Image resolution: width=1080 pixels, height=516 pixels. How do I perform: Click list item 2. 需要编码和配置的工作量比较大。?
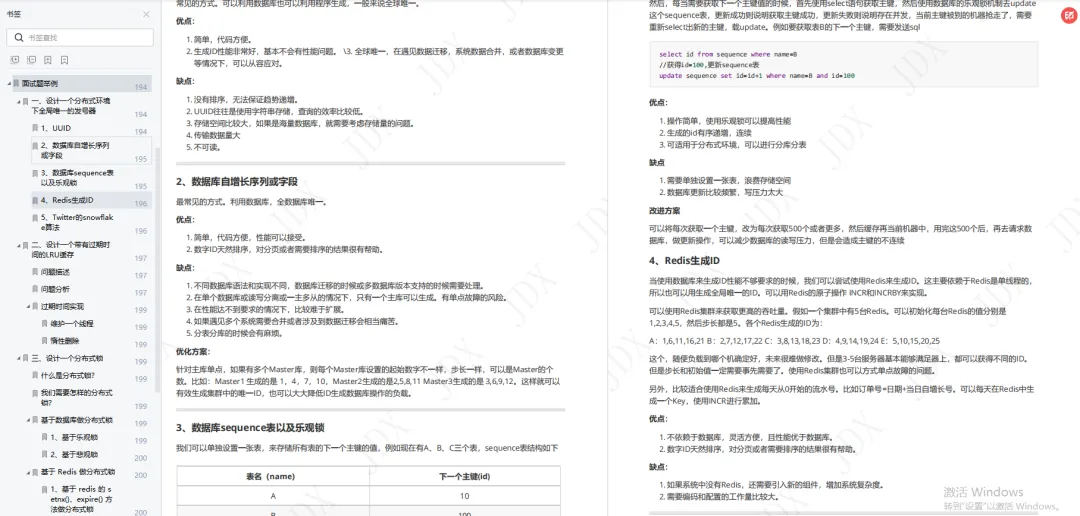coord(718,496)
